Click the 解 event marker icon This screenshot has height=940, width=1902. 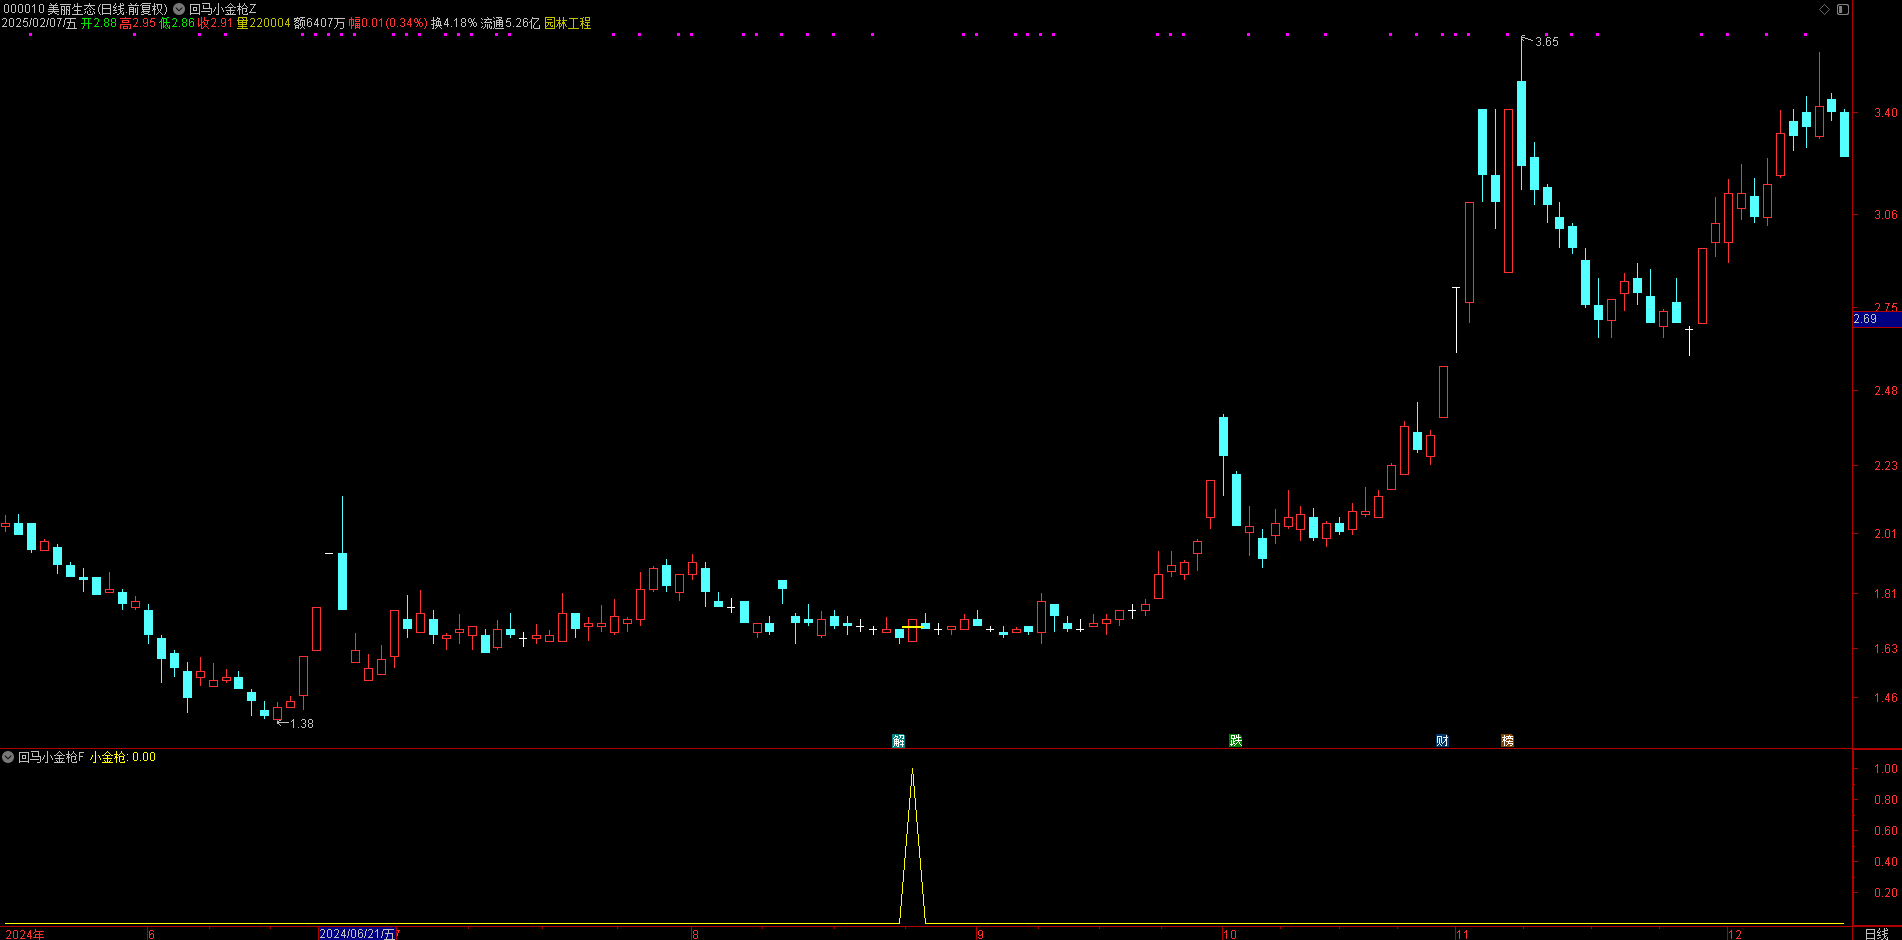[x=898, y=741]
